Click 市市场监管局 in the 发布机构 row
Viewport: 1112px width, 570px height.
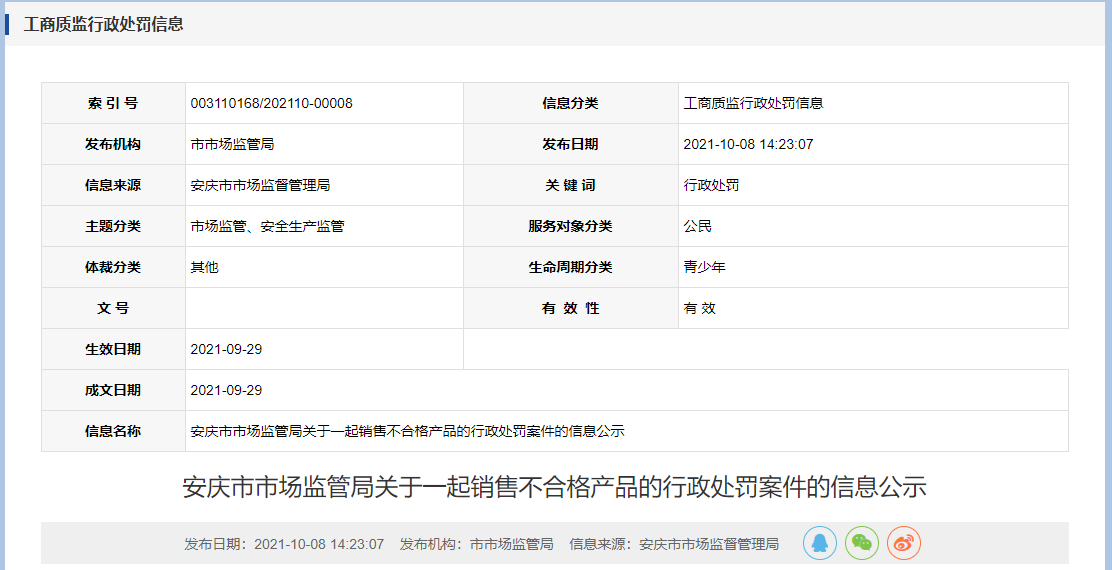coord(233,145)
